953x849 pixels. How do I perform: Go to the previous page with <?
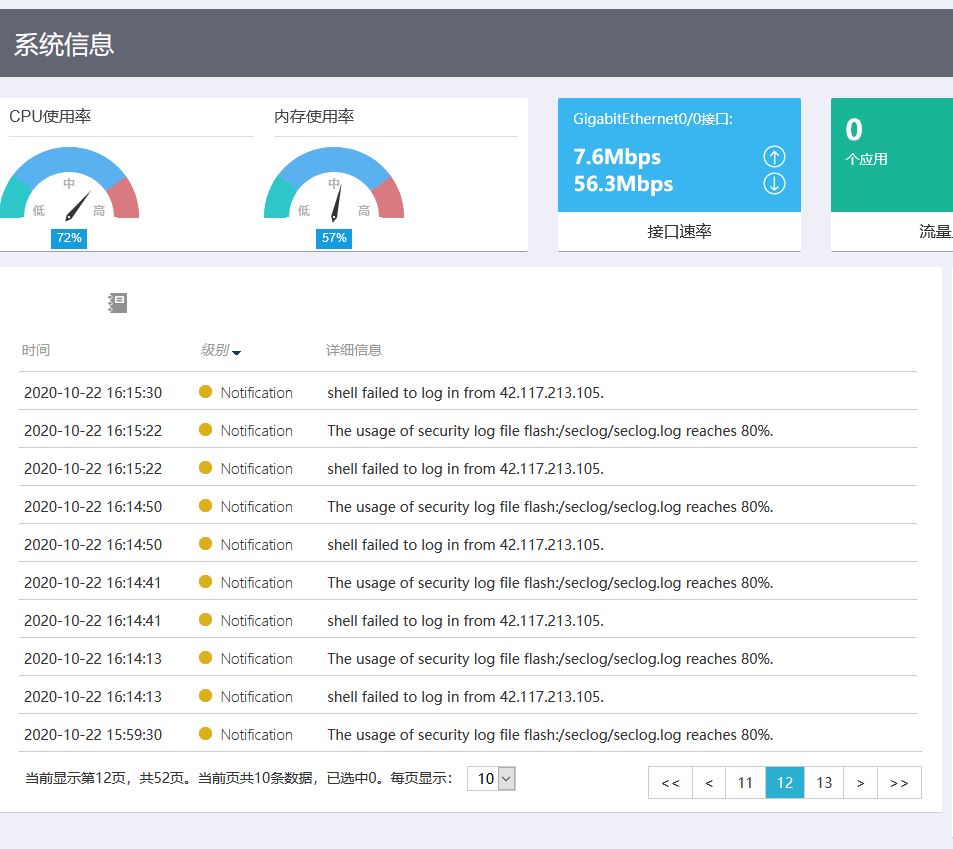click(x=709, y=783)
